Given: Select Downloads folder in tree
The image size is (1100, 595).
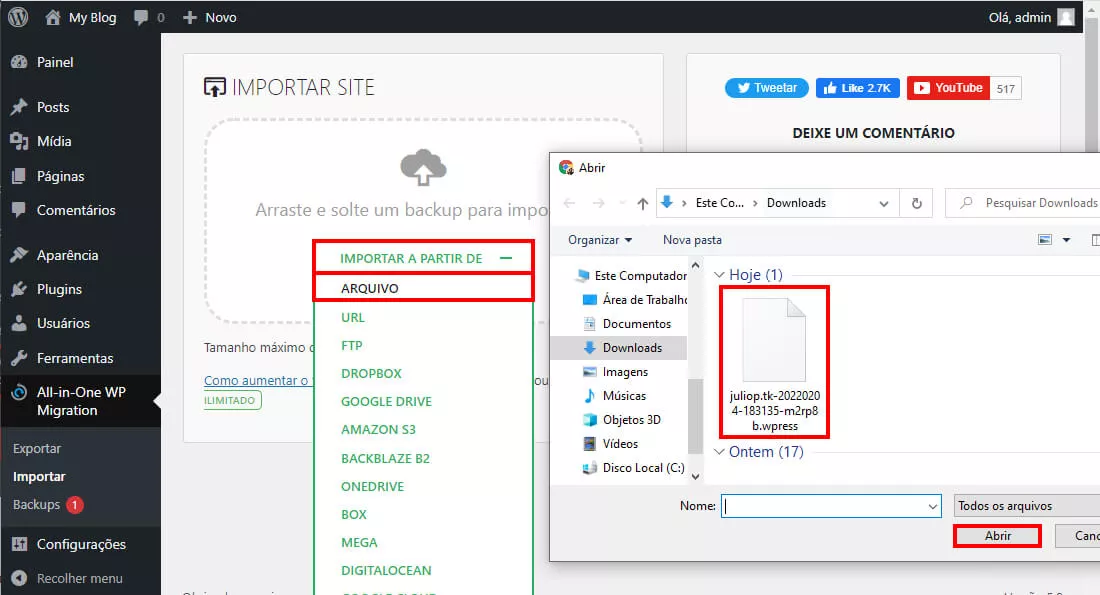Looking at the screenshot, I should (x=619, y=347).
